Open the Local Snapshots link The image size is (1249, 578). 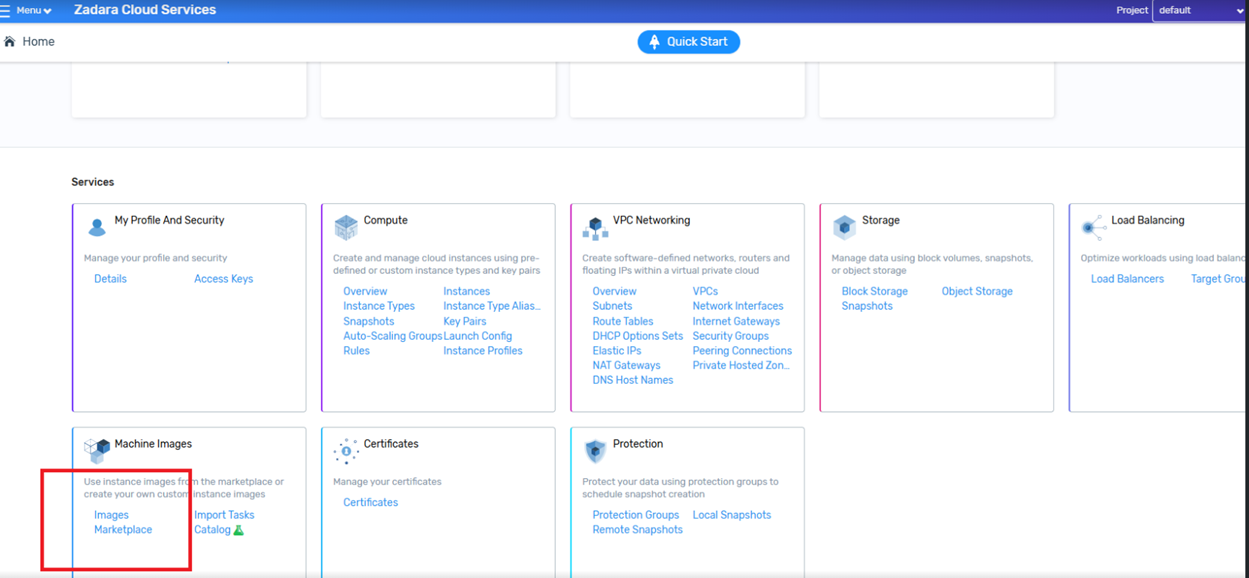point(732,515)
